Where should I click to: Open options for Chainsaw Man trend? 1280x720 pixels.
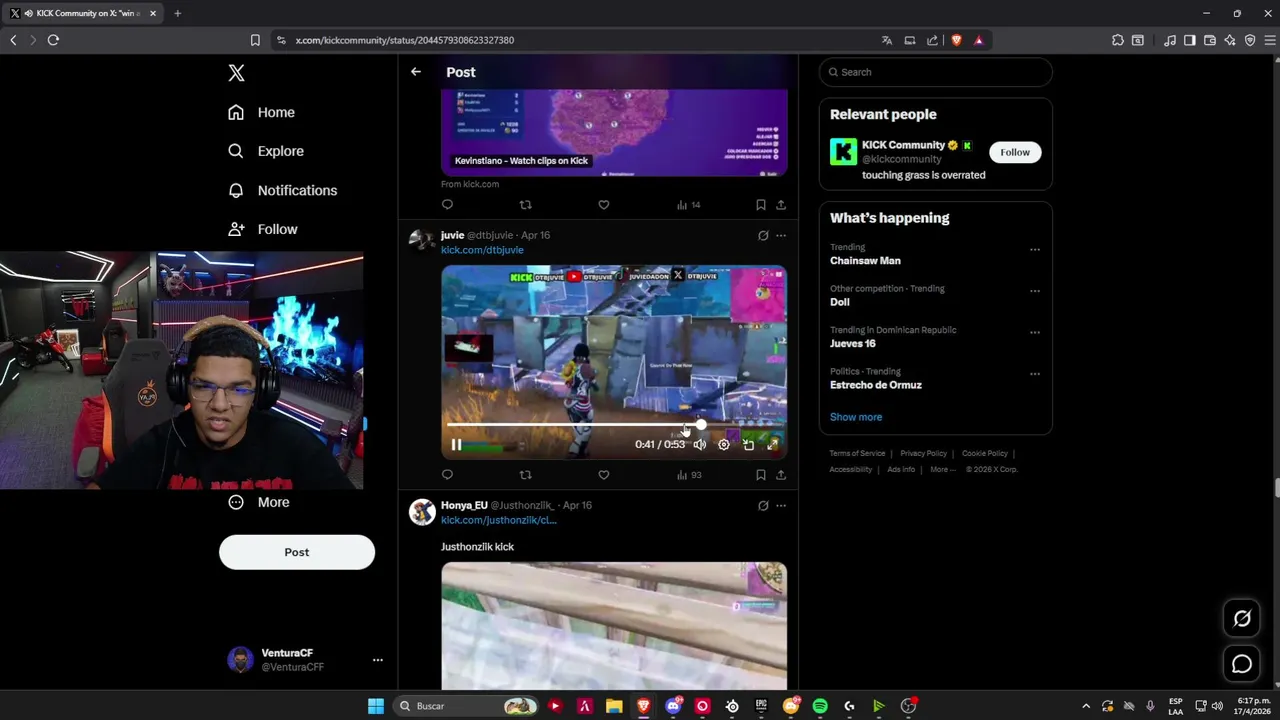pos(1035,250)
